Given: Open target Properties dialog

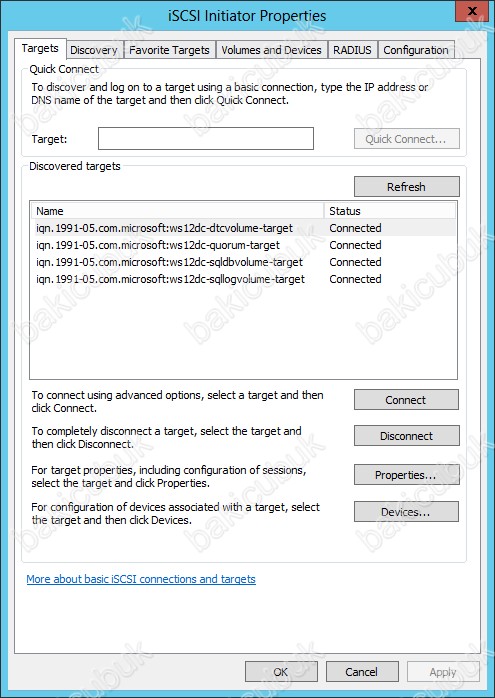Looking at the screenshot, I should pyautogui.click(x=406, y=475).
